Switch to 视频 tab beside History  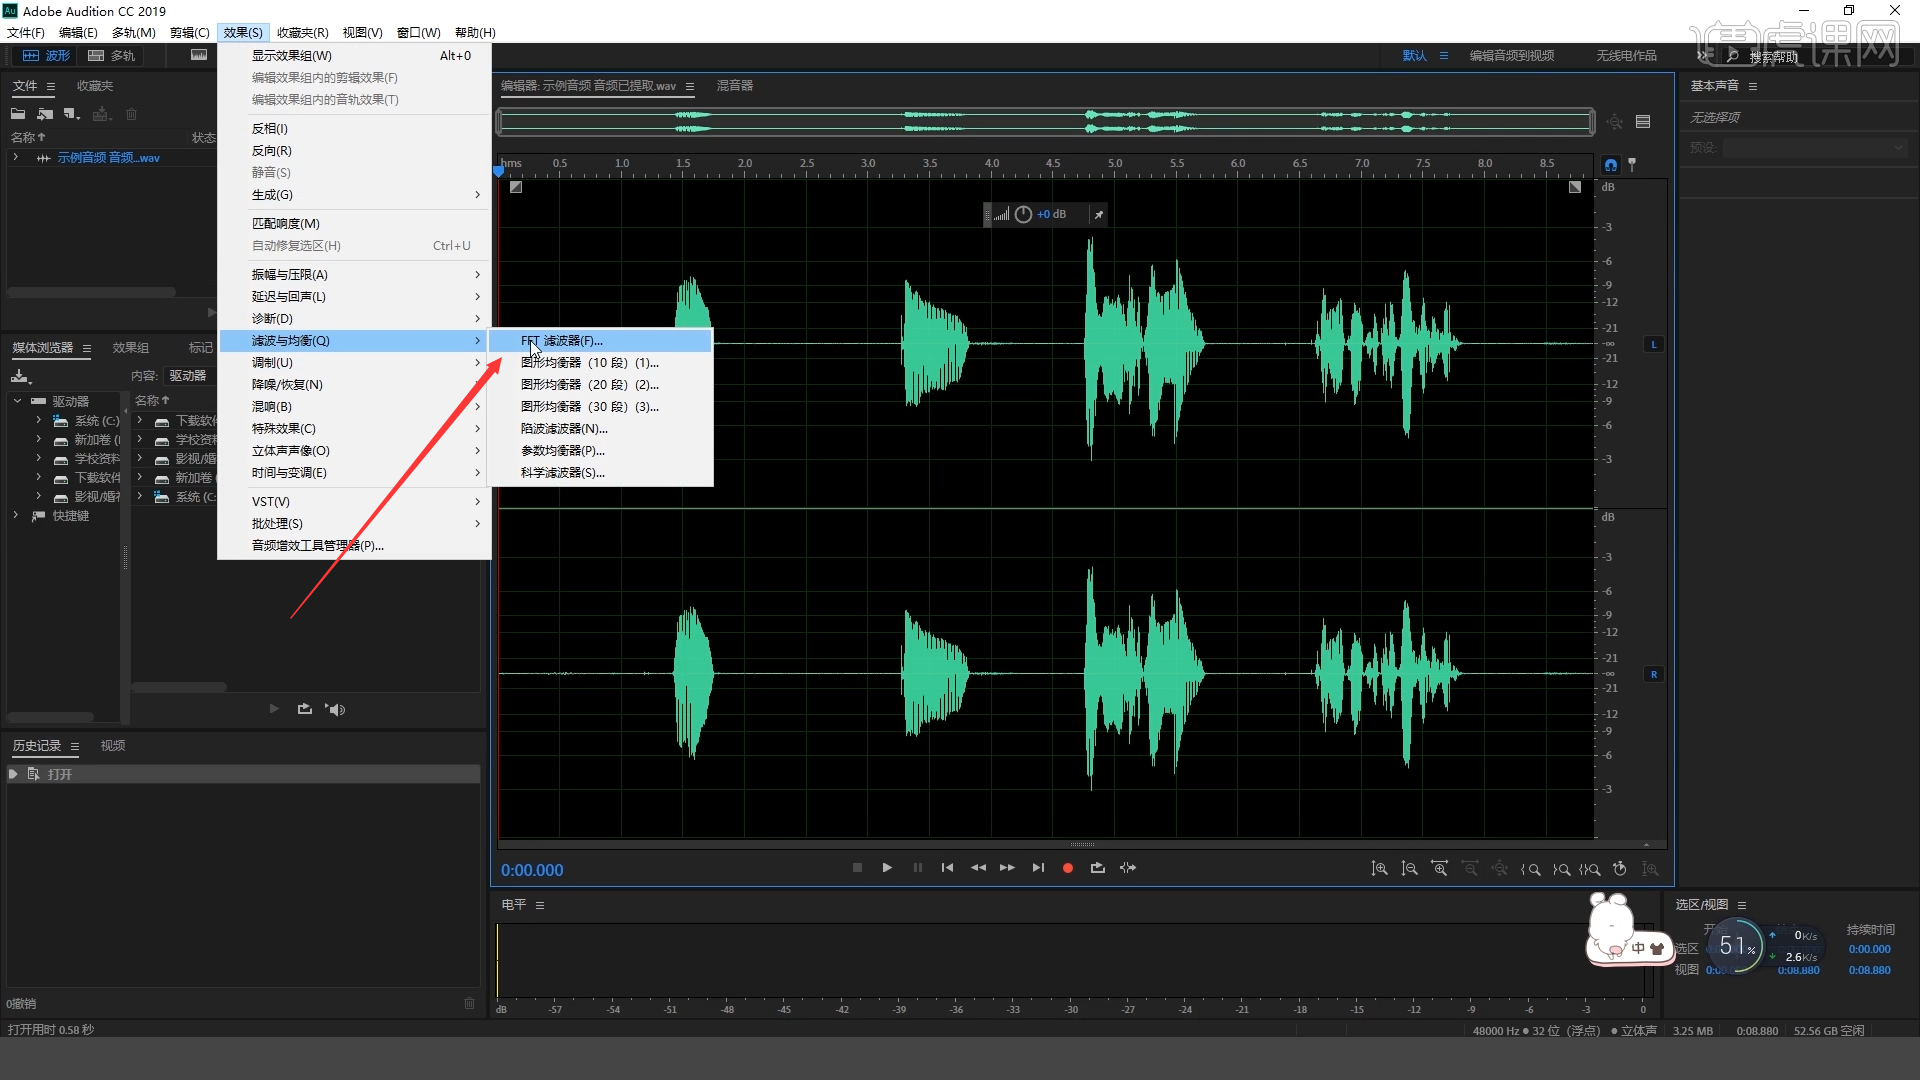tap(113, 746)
